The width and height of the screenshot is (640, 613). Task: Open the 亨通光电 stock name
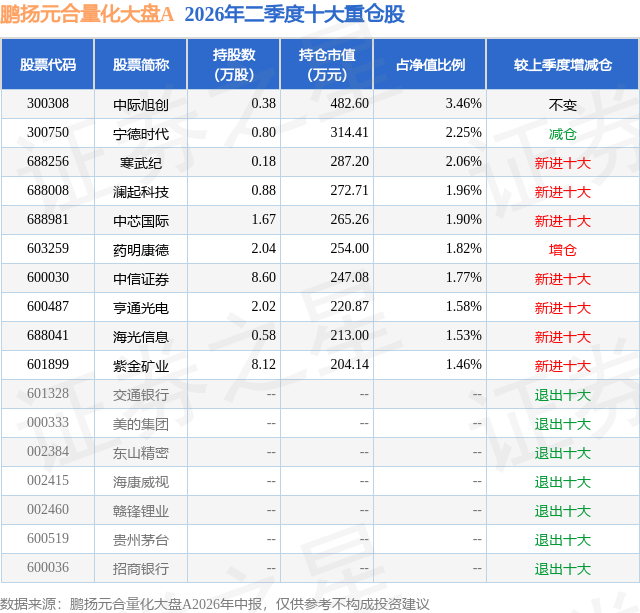141,307
